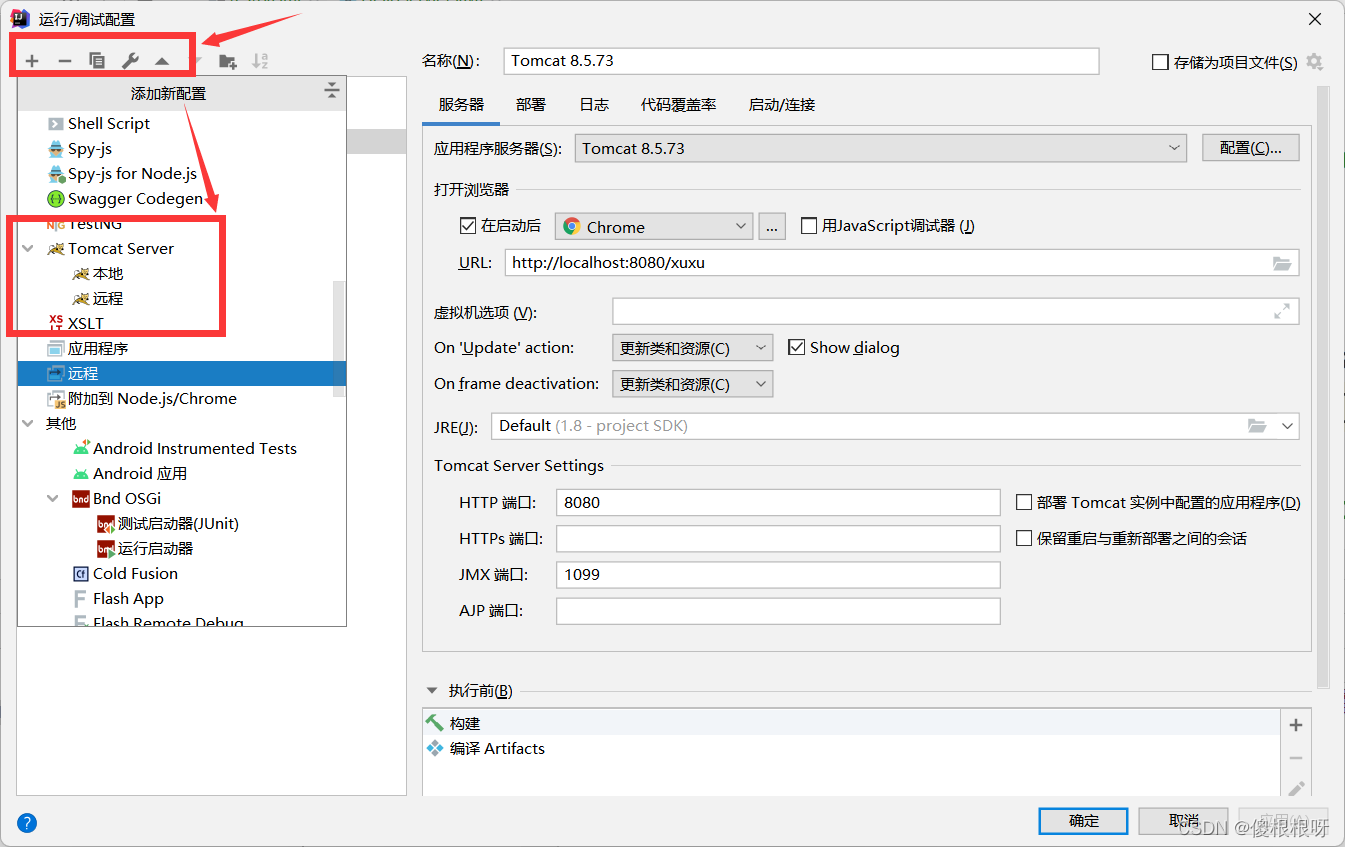This screenshot has width=1345, height=847.
Task: Open help via question mark icon
Action: coord(27,823)
